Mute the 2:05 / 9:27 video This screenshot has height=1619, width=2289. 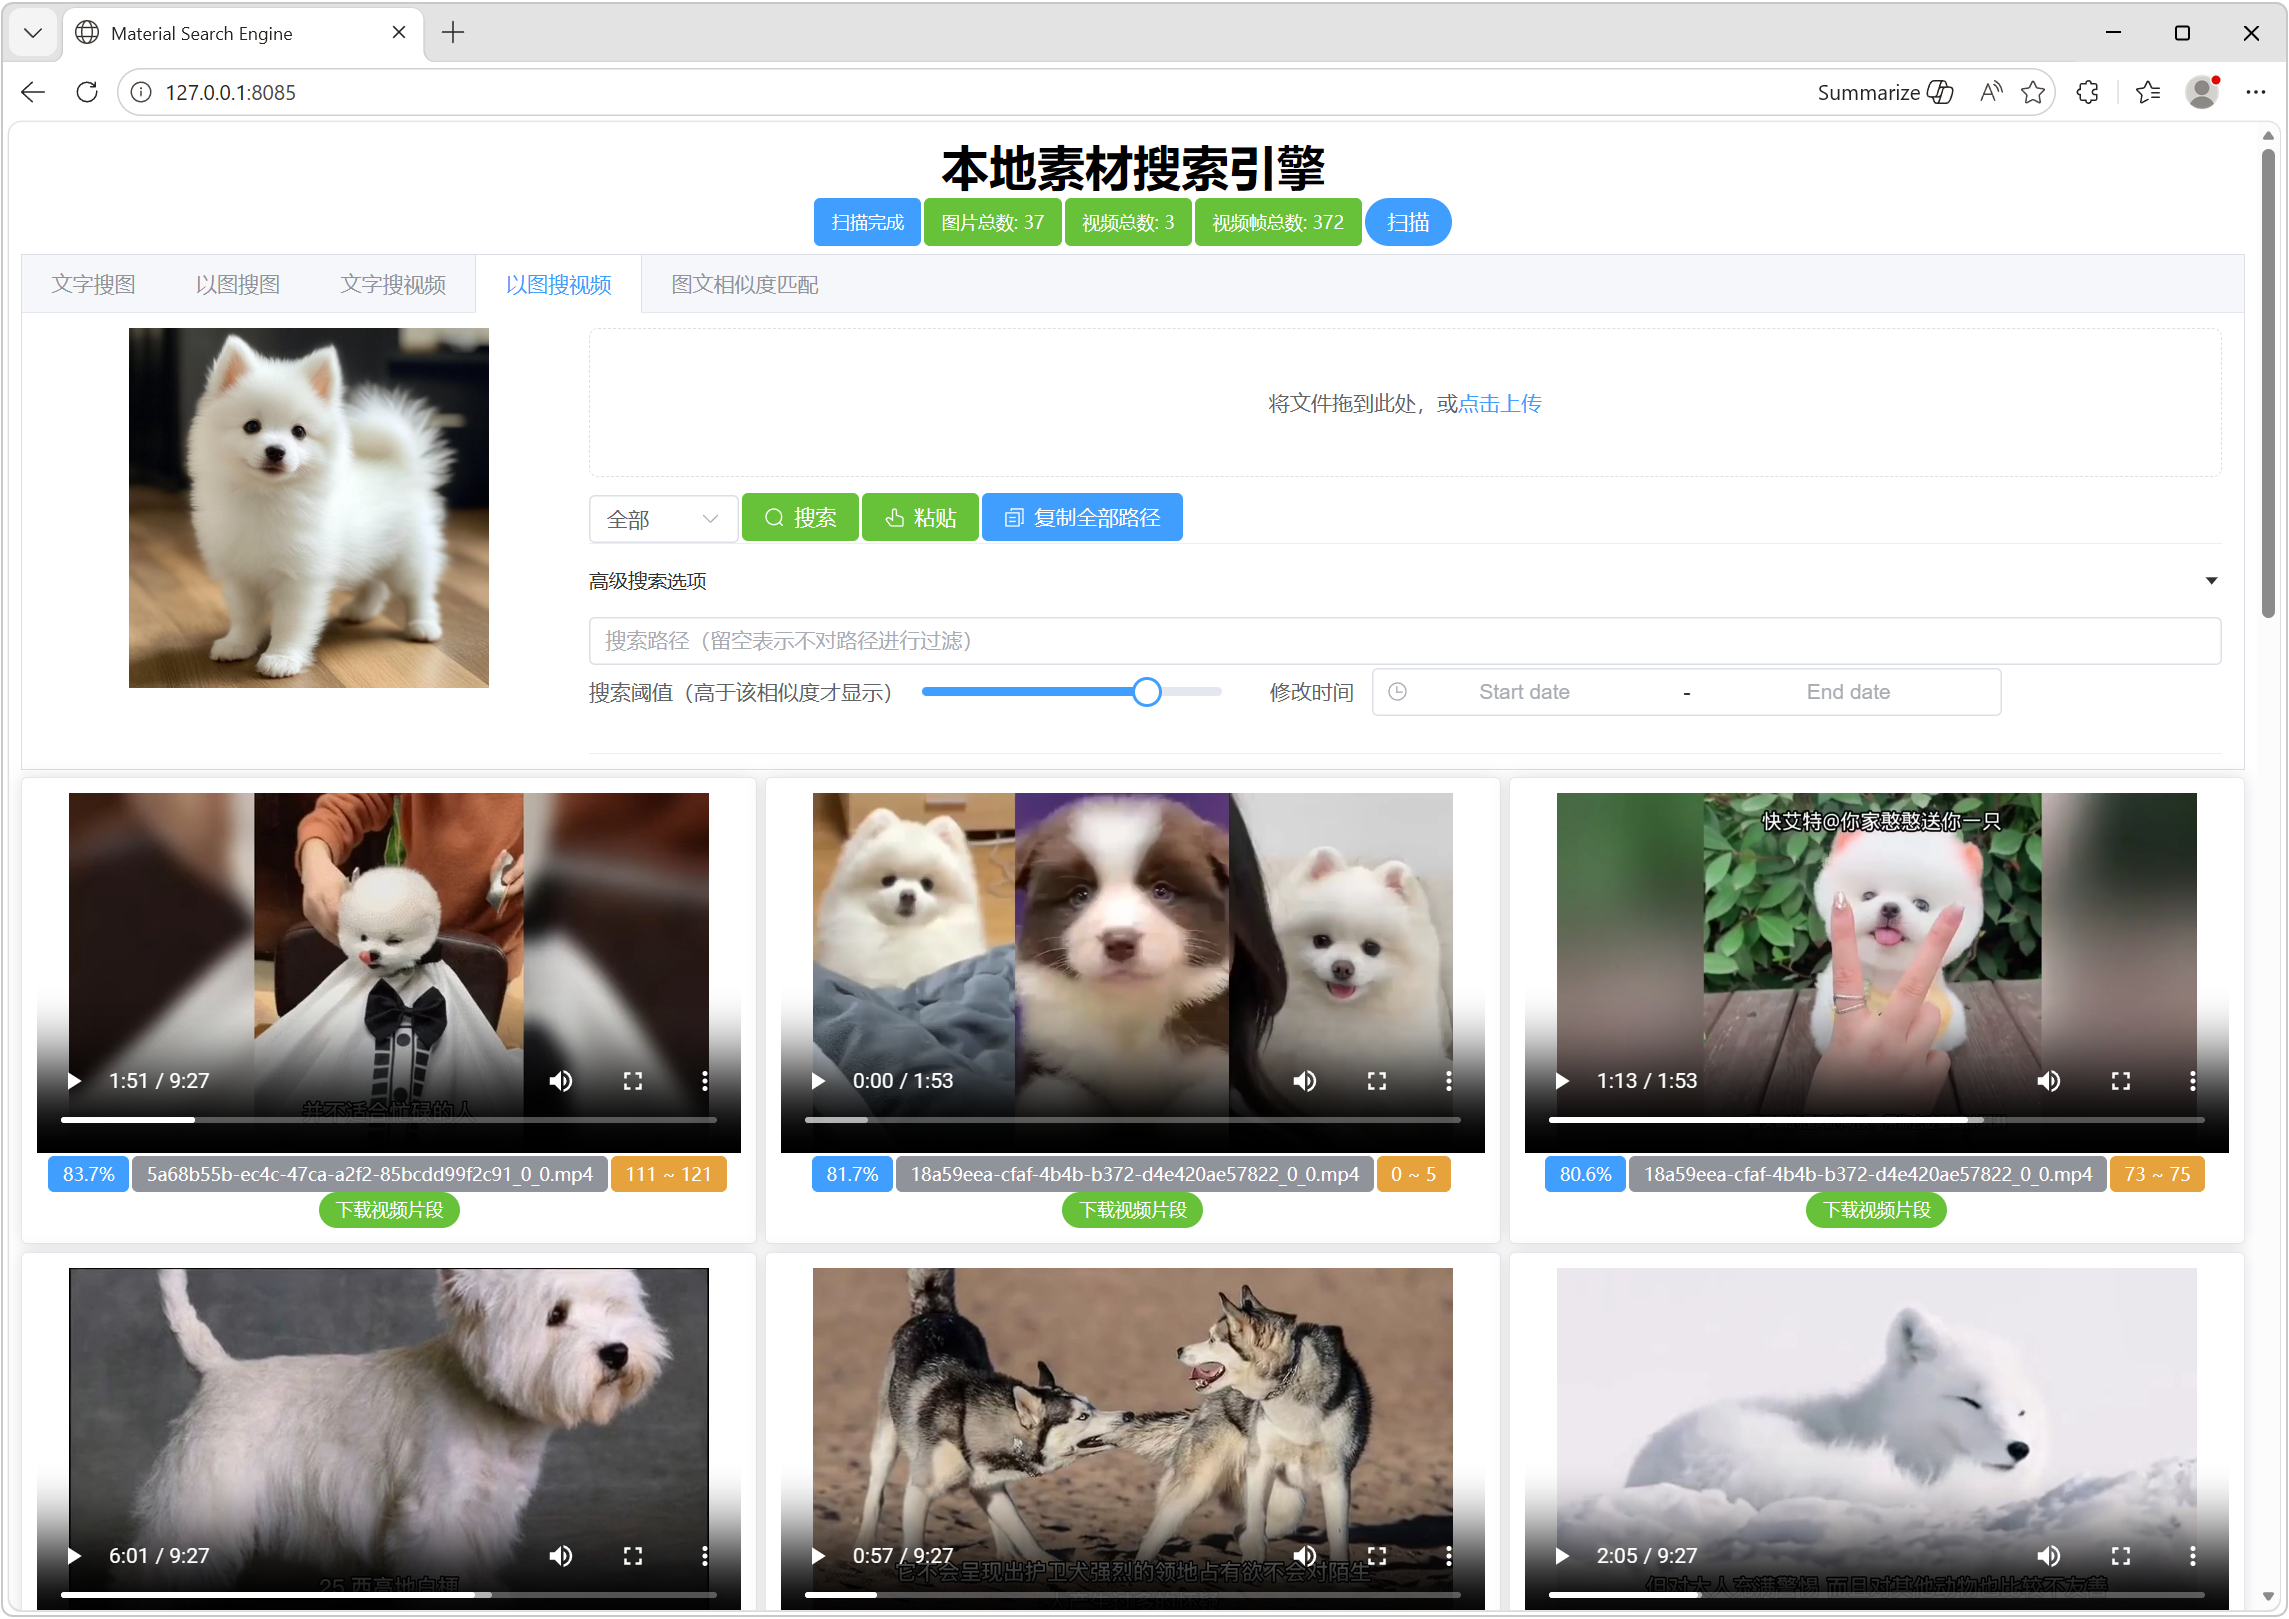pyautogui.click(x=2049, y=1556)
